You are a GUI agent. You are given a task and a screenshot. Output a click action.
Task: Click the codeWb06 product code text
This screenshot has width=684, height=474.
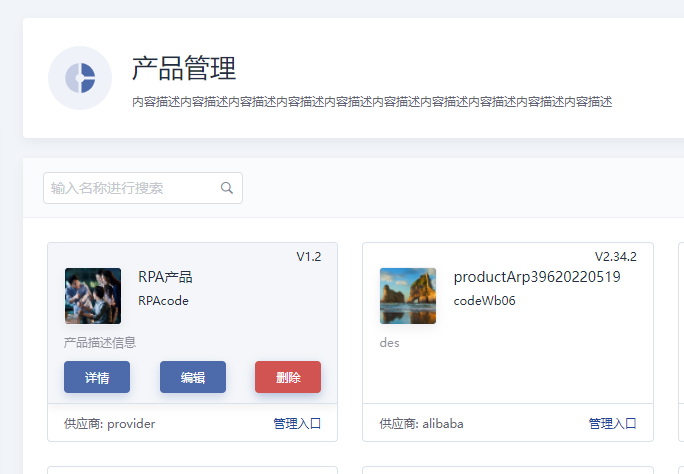[484, 301]
